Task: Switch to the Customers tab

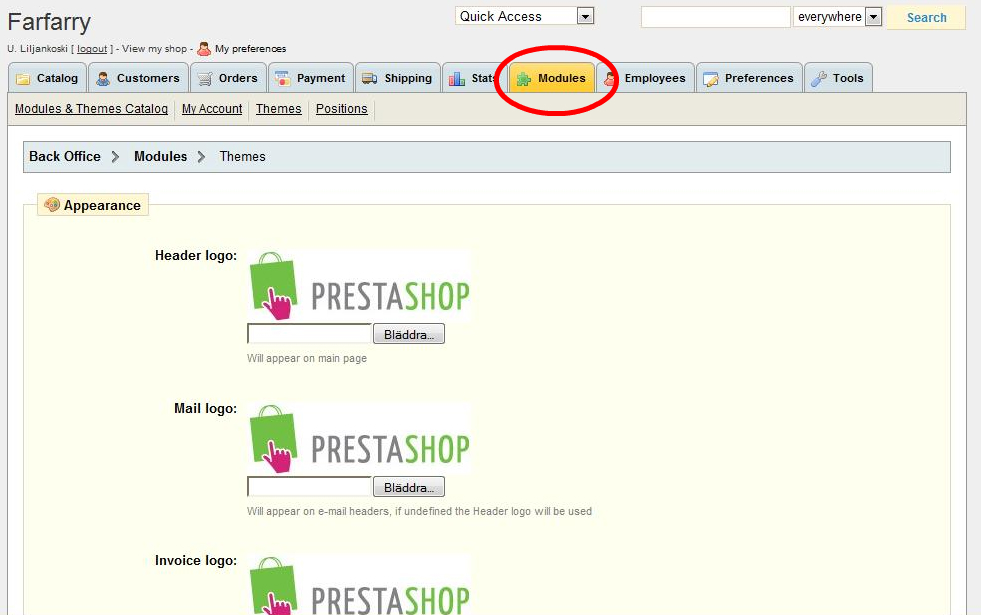Action: point(138,78)
